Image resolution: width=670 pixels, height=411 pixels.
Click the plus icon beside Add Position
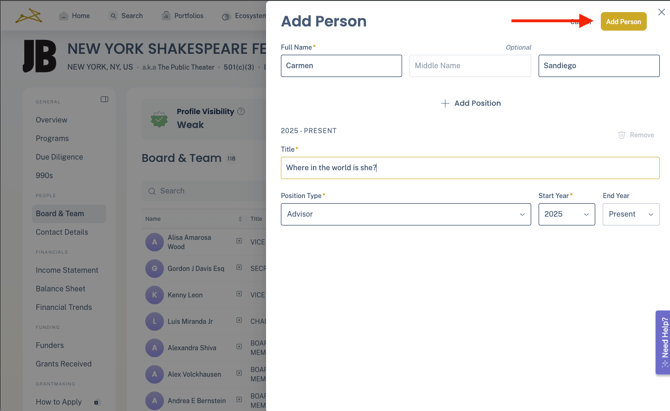(x=445, y=104)
